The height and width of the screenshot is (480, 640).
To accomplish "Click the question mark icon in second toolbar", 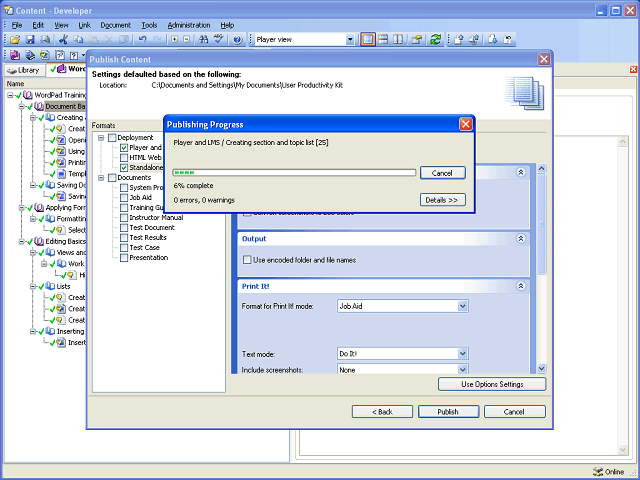I will pos(74,56).
